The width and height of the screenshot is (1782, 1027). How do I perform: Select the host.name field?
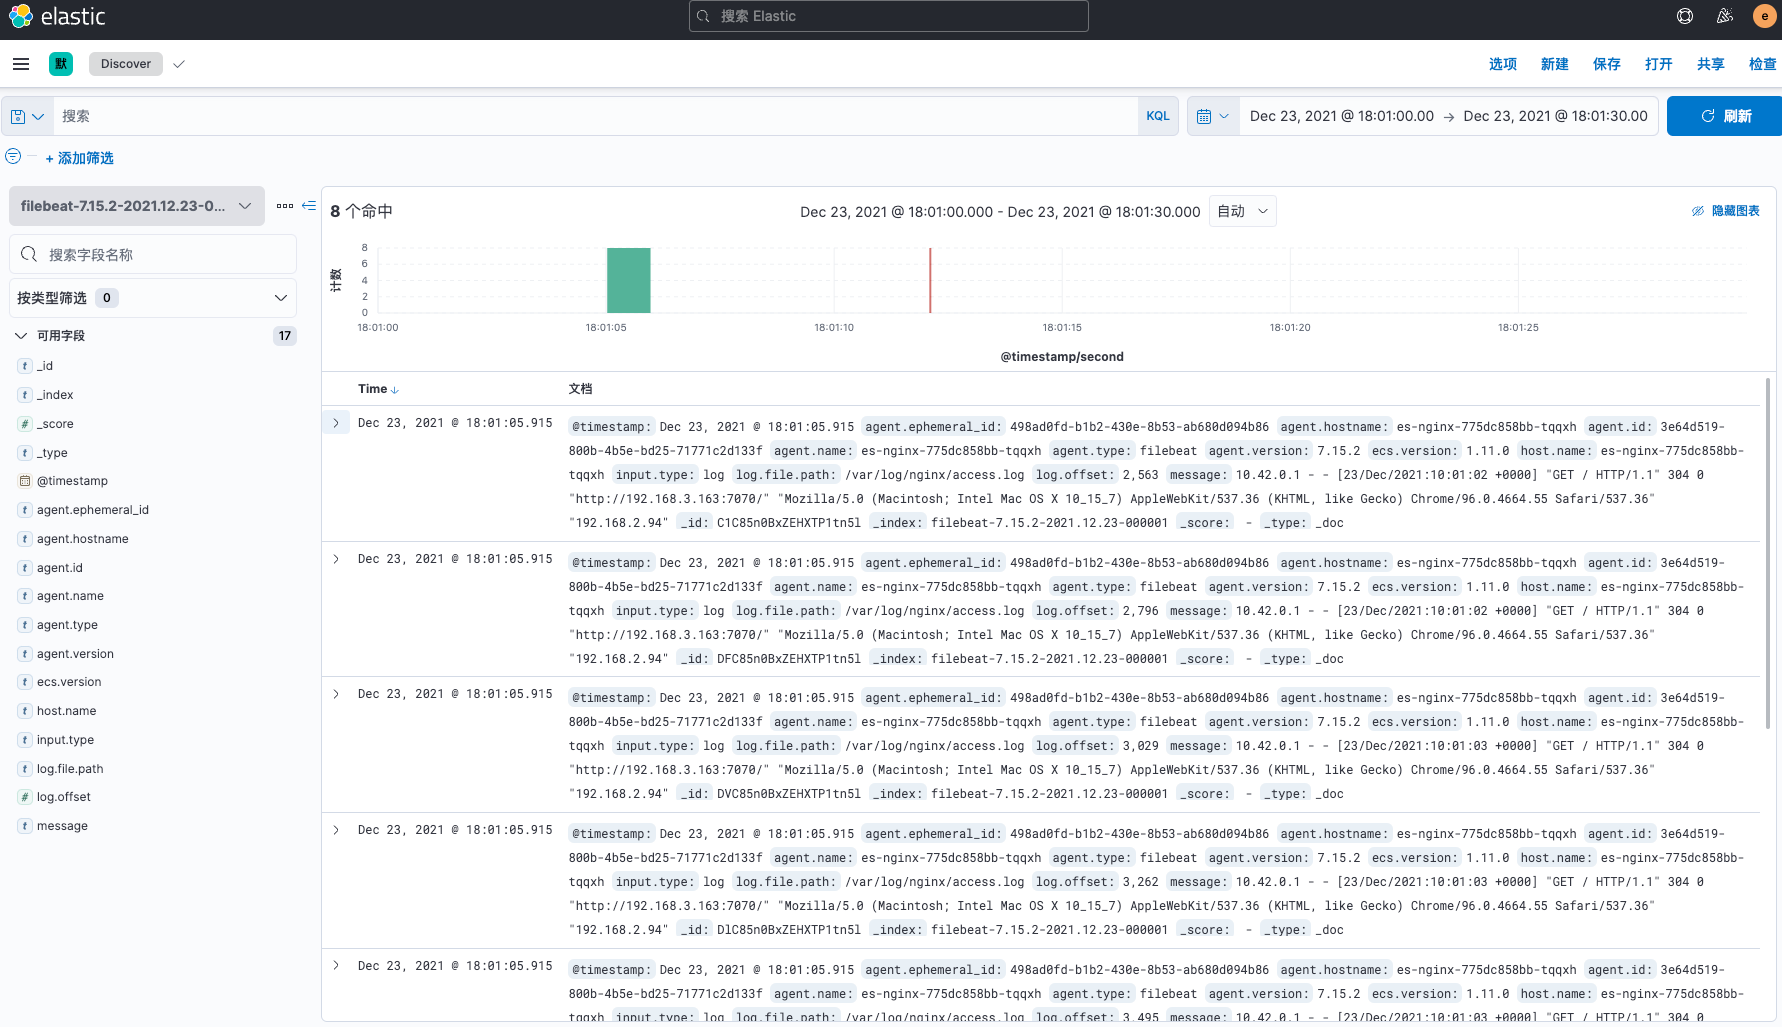pyautogui.click(x=67, y=711)
